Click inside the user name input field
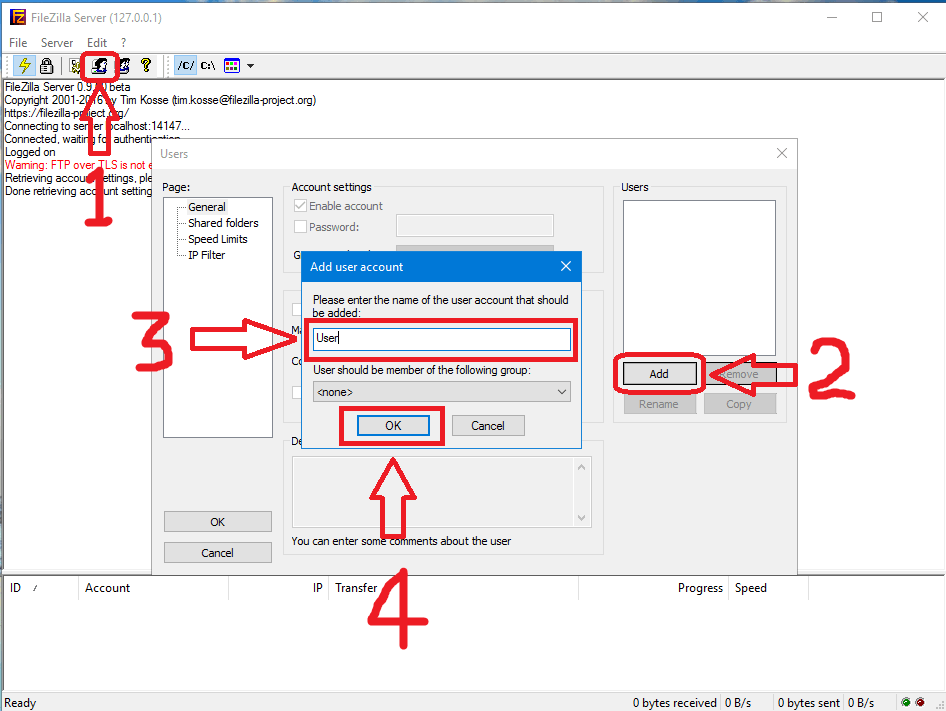Screen dimensions: 946x711 (441, 338)
